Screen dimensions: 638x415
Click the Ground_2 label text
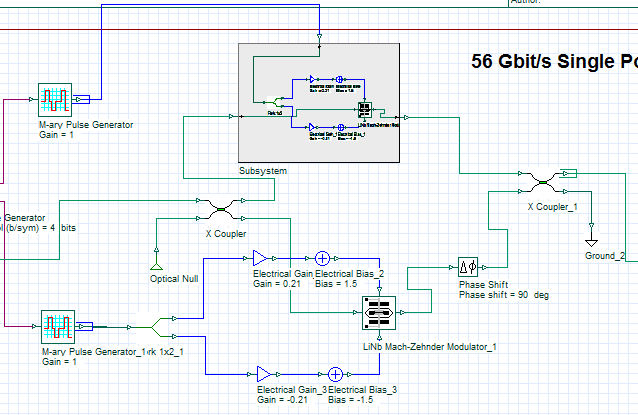605,256
